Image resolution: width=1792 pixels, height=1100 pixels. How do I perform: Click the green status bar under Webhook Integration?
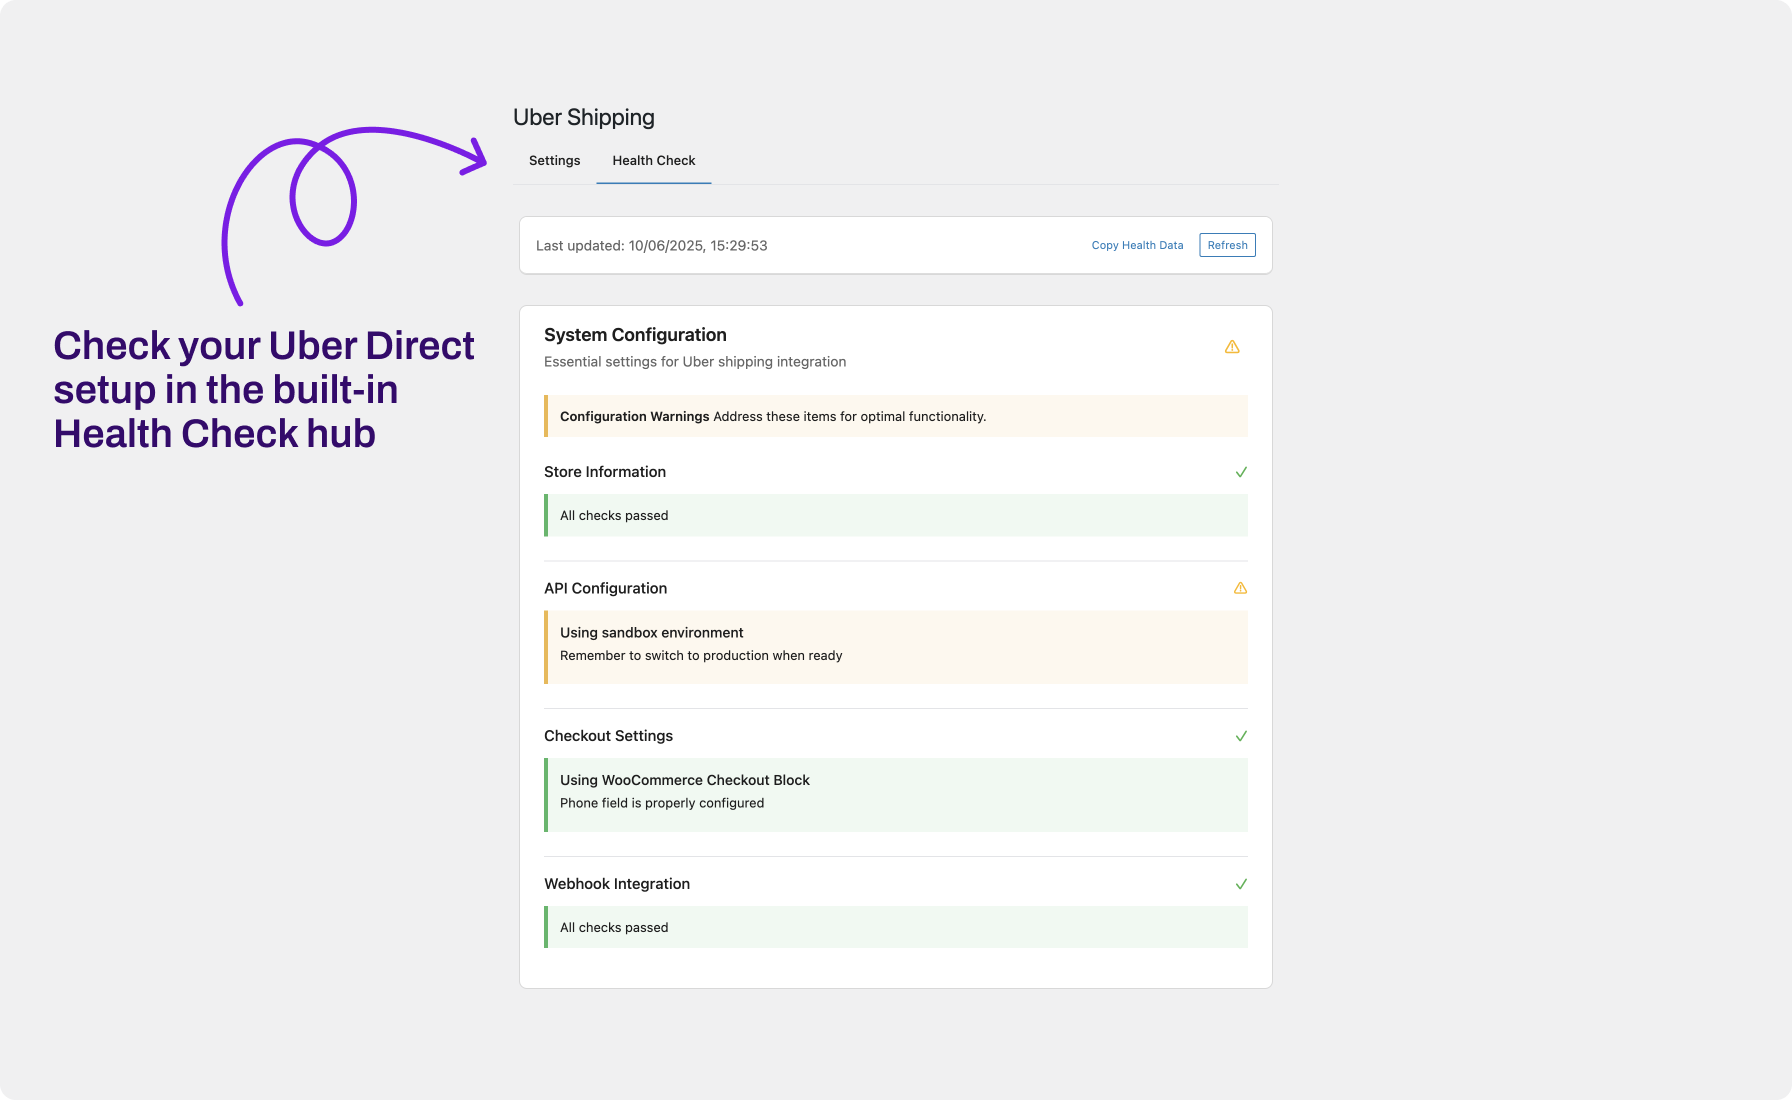coord(896,927)
